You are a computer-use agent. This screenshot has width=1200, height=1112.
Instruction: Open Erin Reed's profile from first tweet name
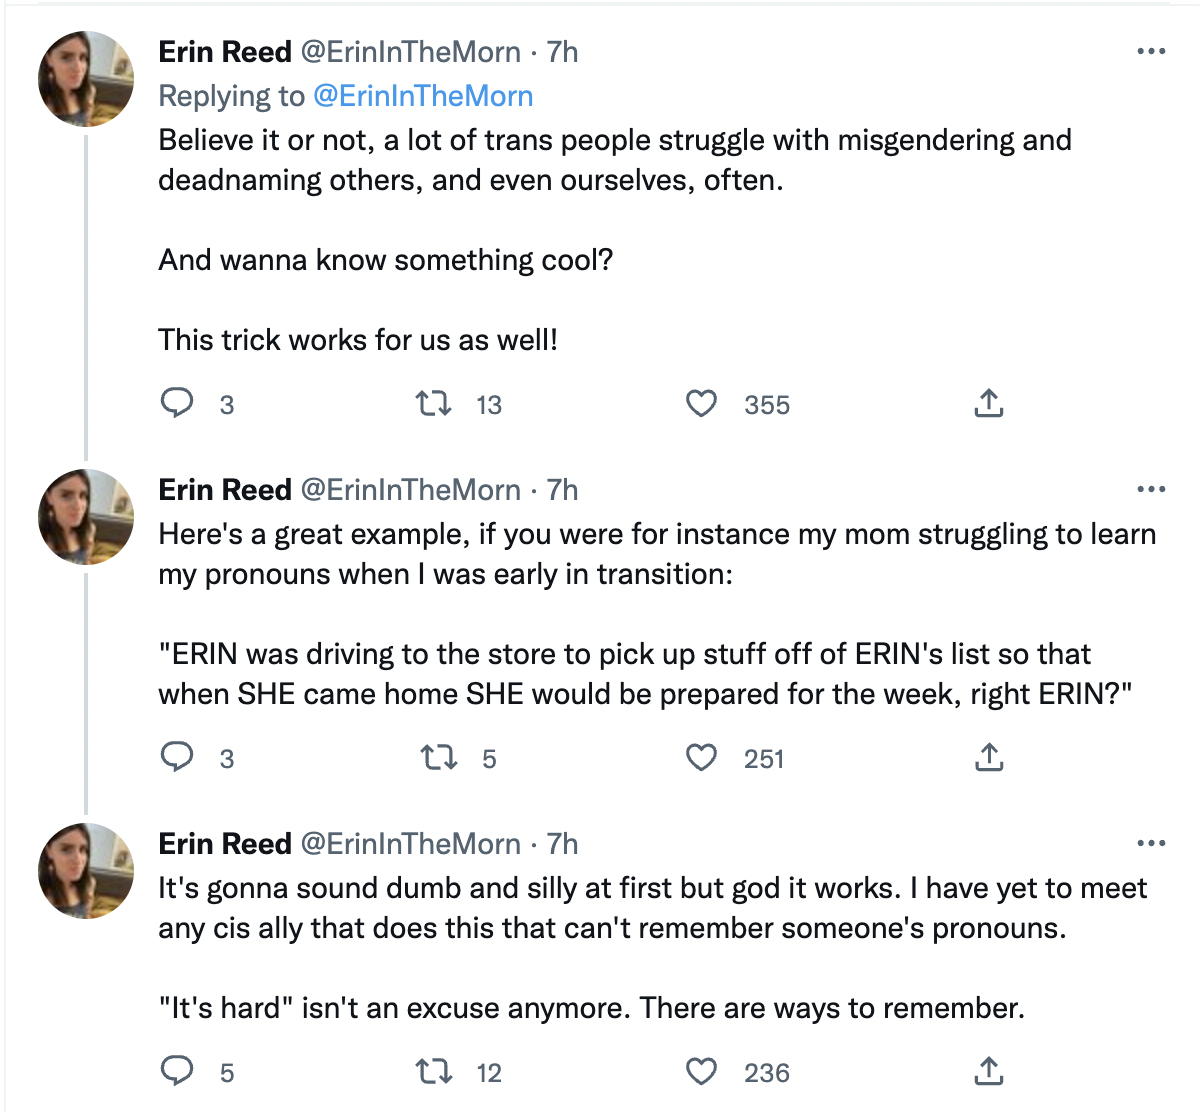[225, 52]
